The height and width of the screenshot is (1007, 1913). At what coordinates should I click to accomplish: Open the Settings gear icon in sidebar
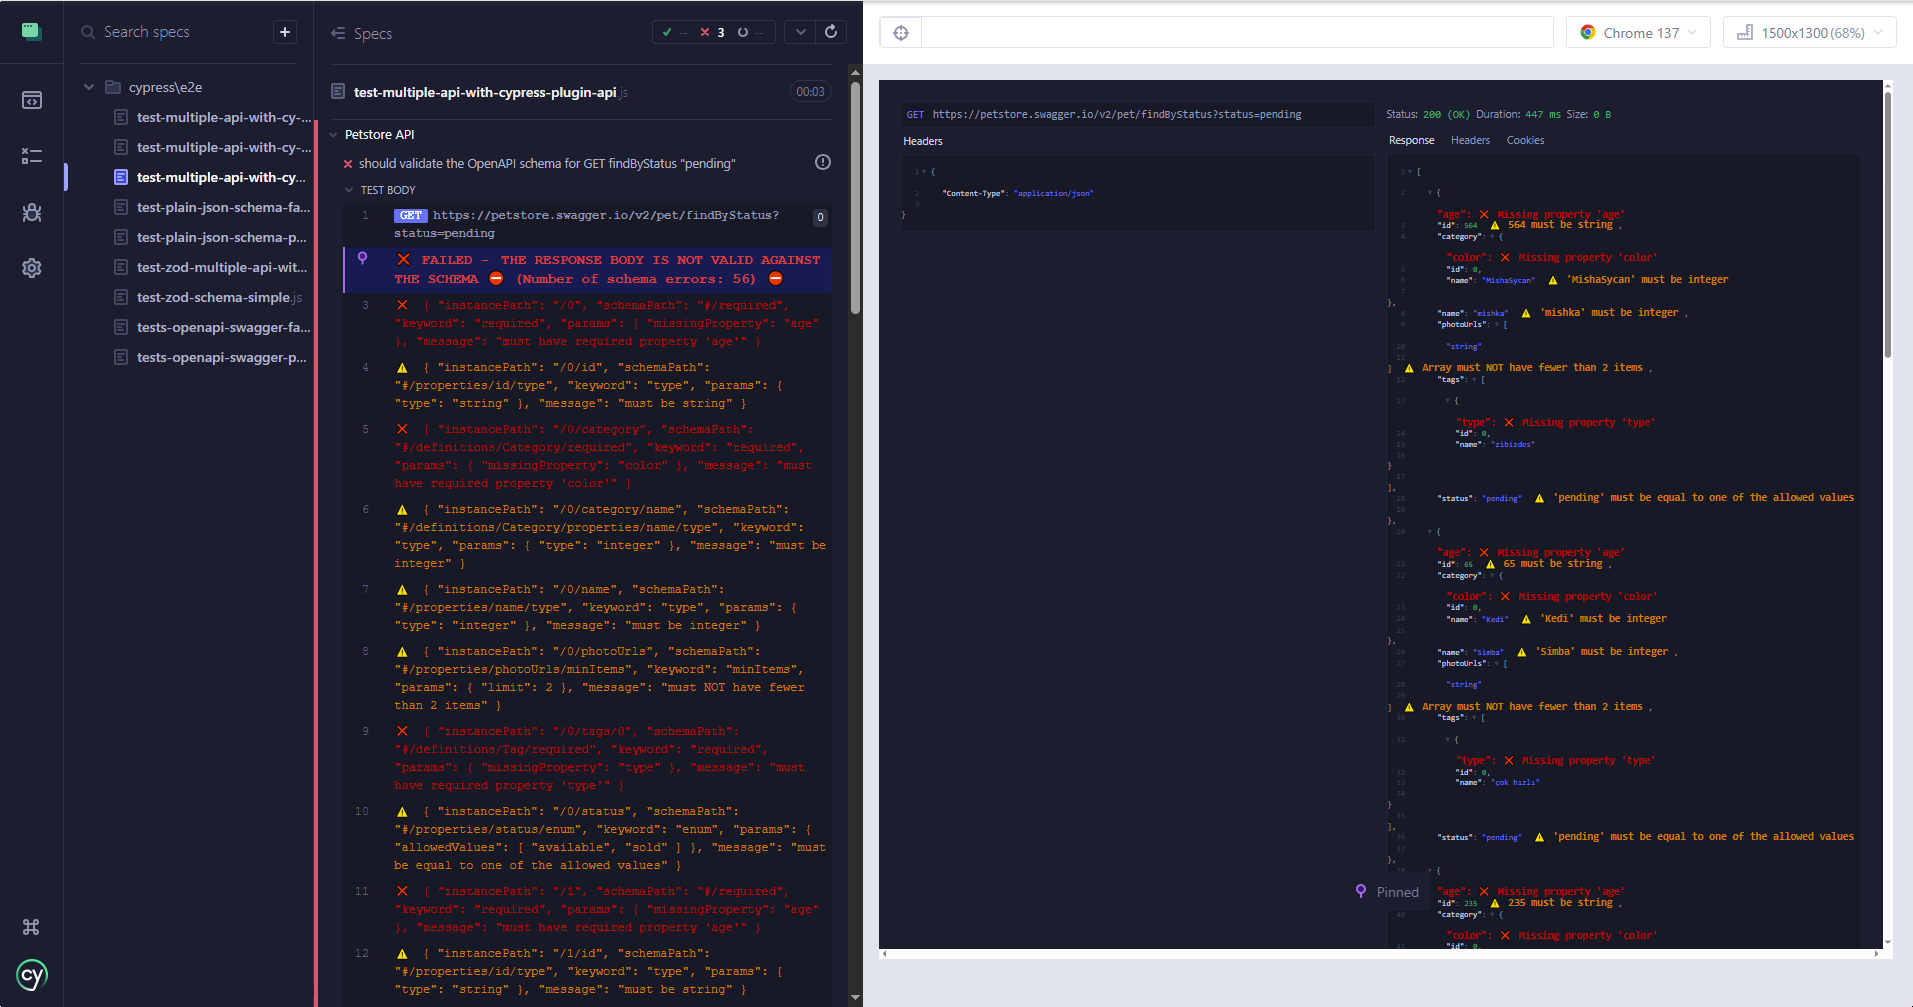tap(32, 268)
